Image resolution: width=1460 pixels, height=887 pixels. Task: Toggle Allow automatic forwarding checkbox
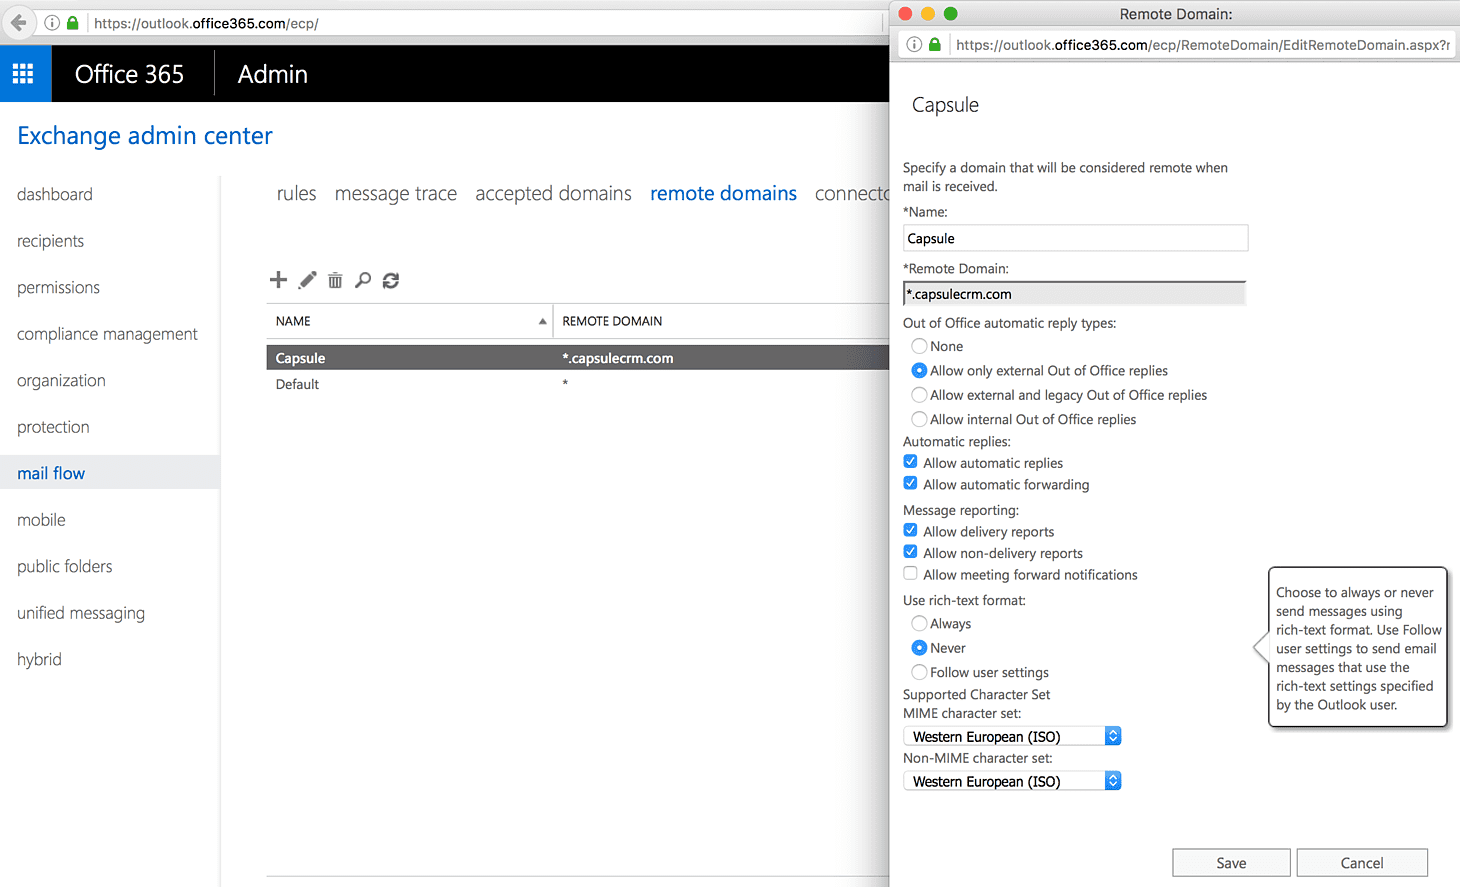point(910,483)
